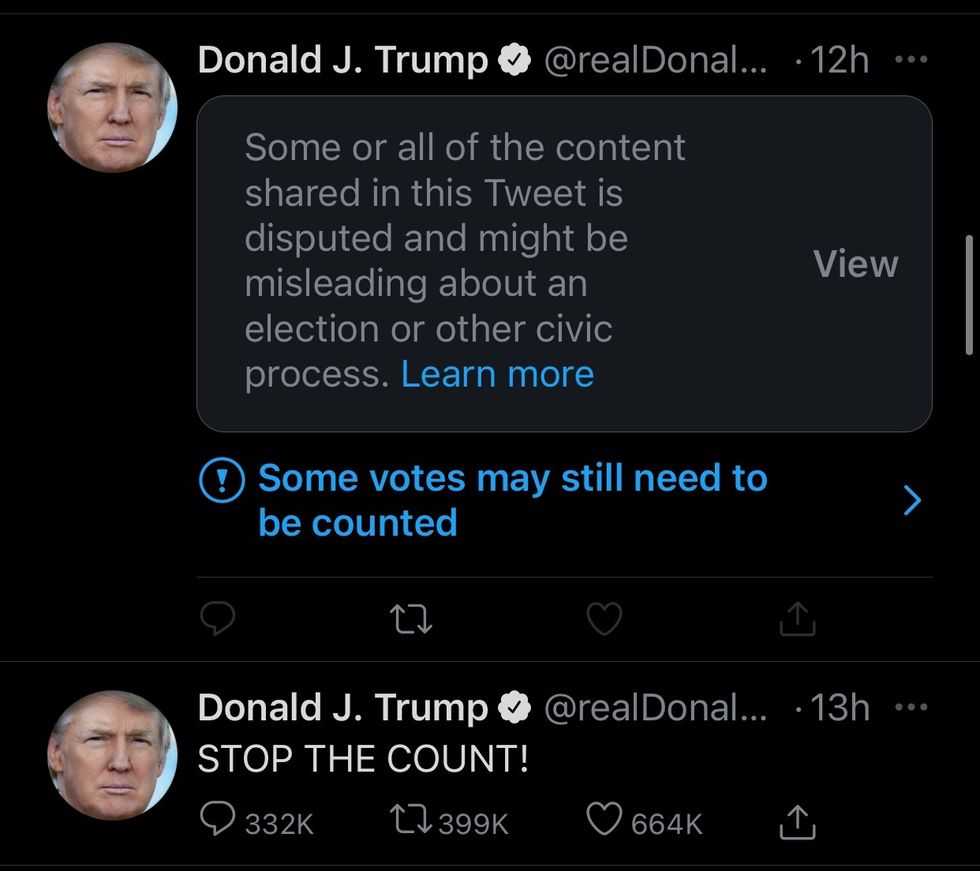The image size is (980, 871).
Task: Open the profile picture on the 12h tweet
Action: click(x=112, y=108)
